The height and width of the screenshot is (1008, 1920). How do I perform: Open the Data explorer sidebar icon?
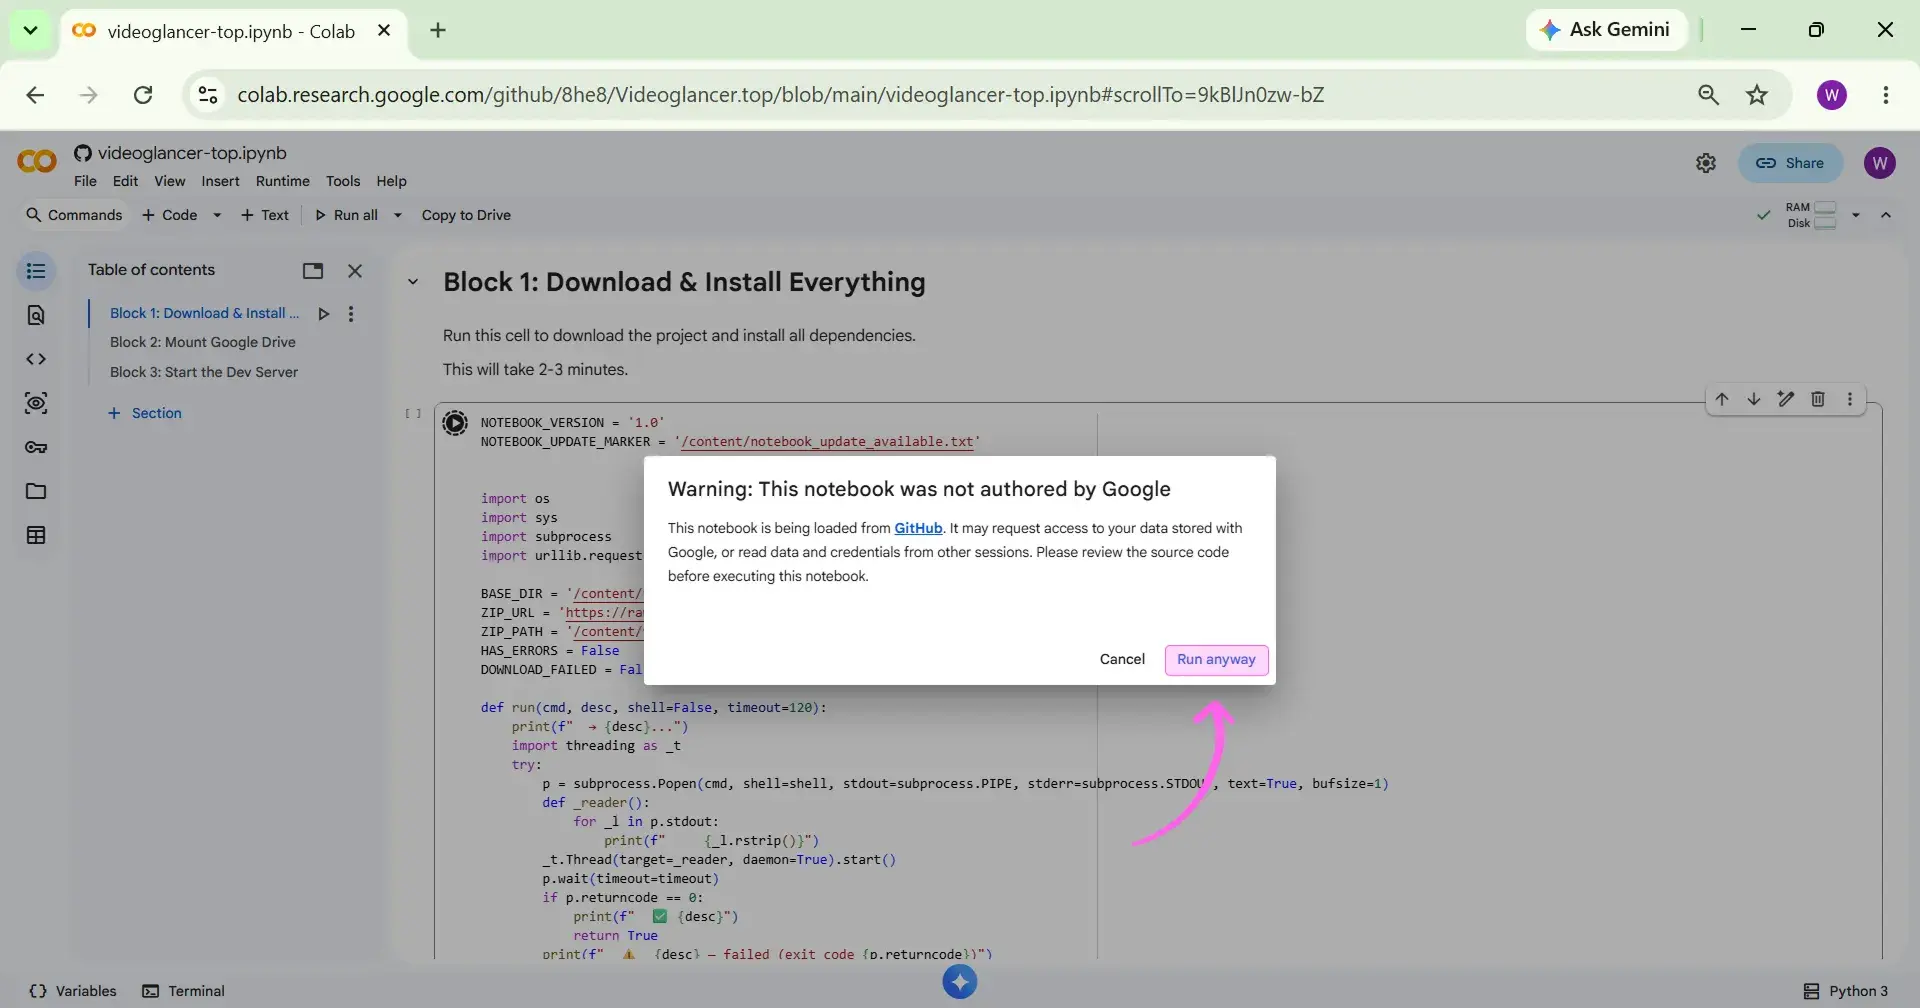pos(36,403)
